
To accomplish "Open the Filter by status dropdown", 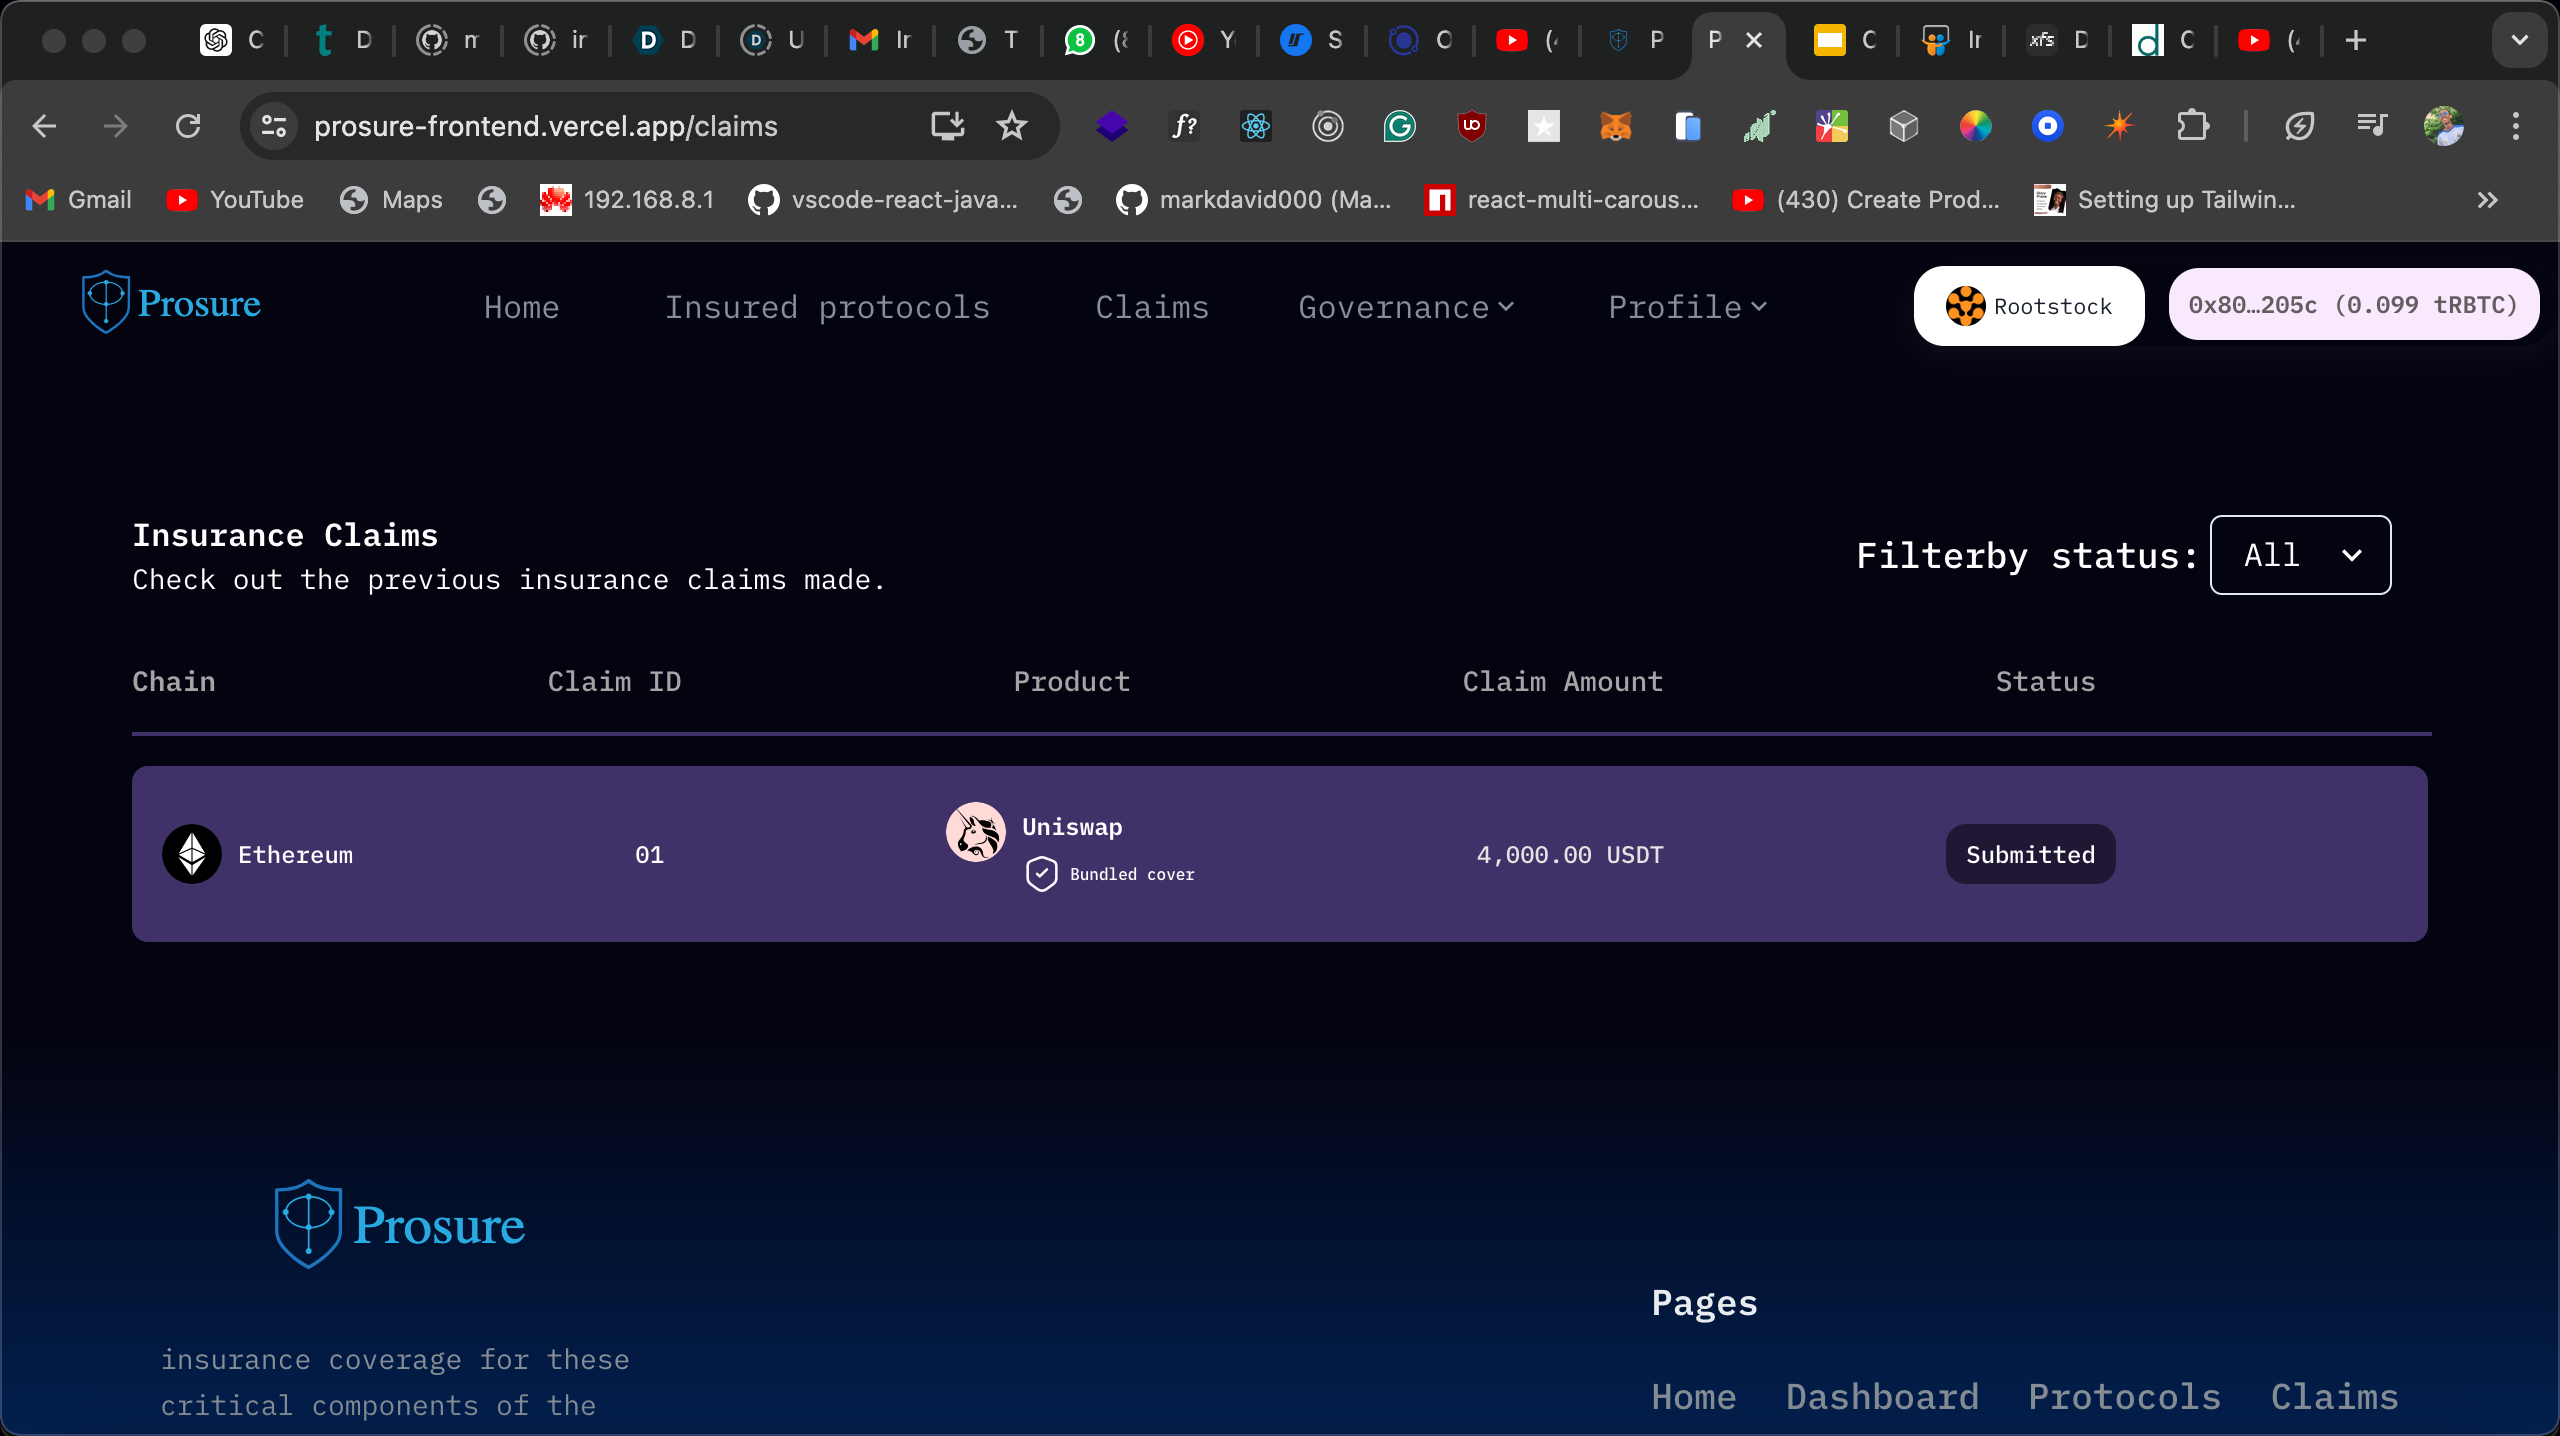I will tap(2300, 555).
